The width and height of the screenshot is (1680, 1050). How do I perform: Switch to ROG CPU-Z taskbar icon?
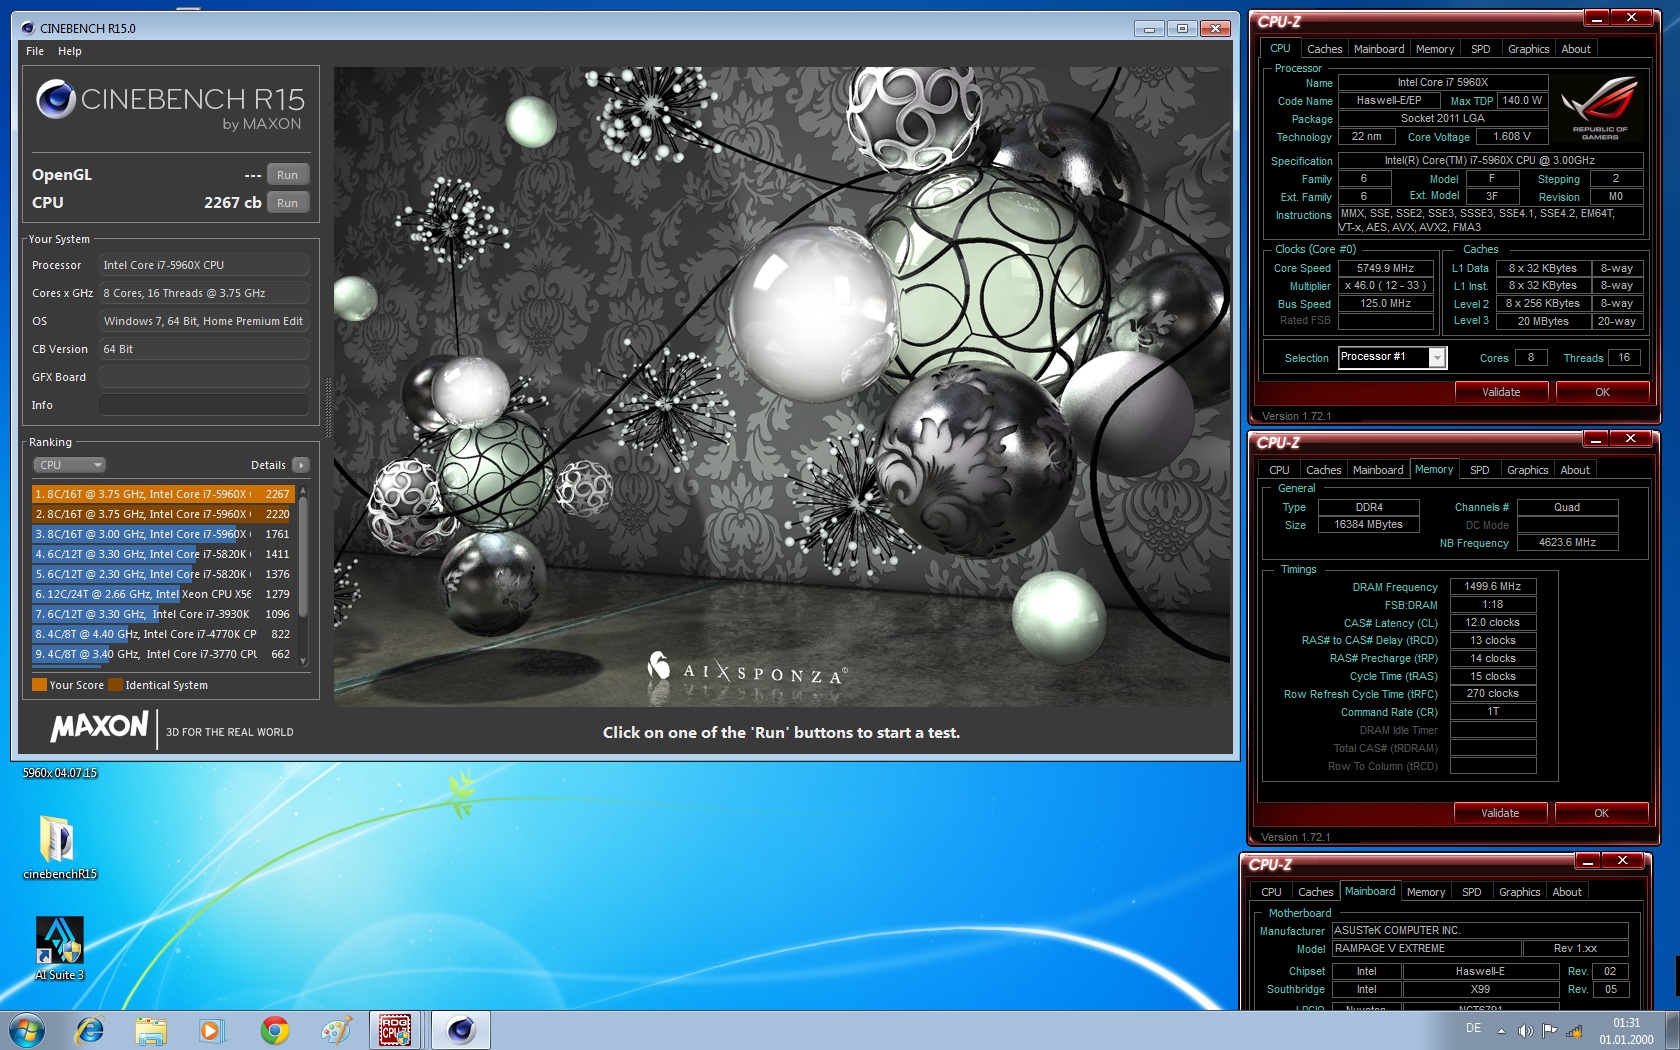395,1030
